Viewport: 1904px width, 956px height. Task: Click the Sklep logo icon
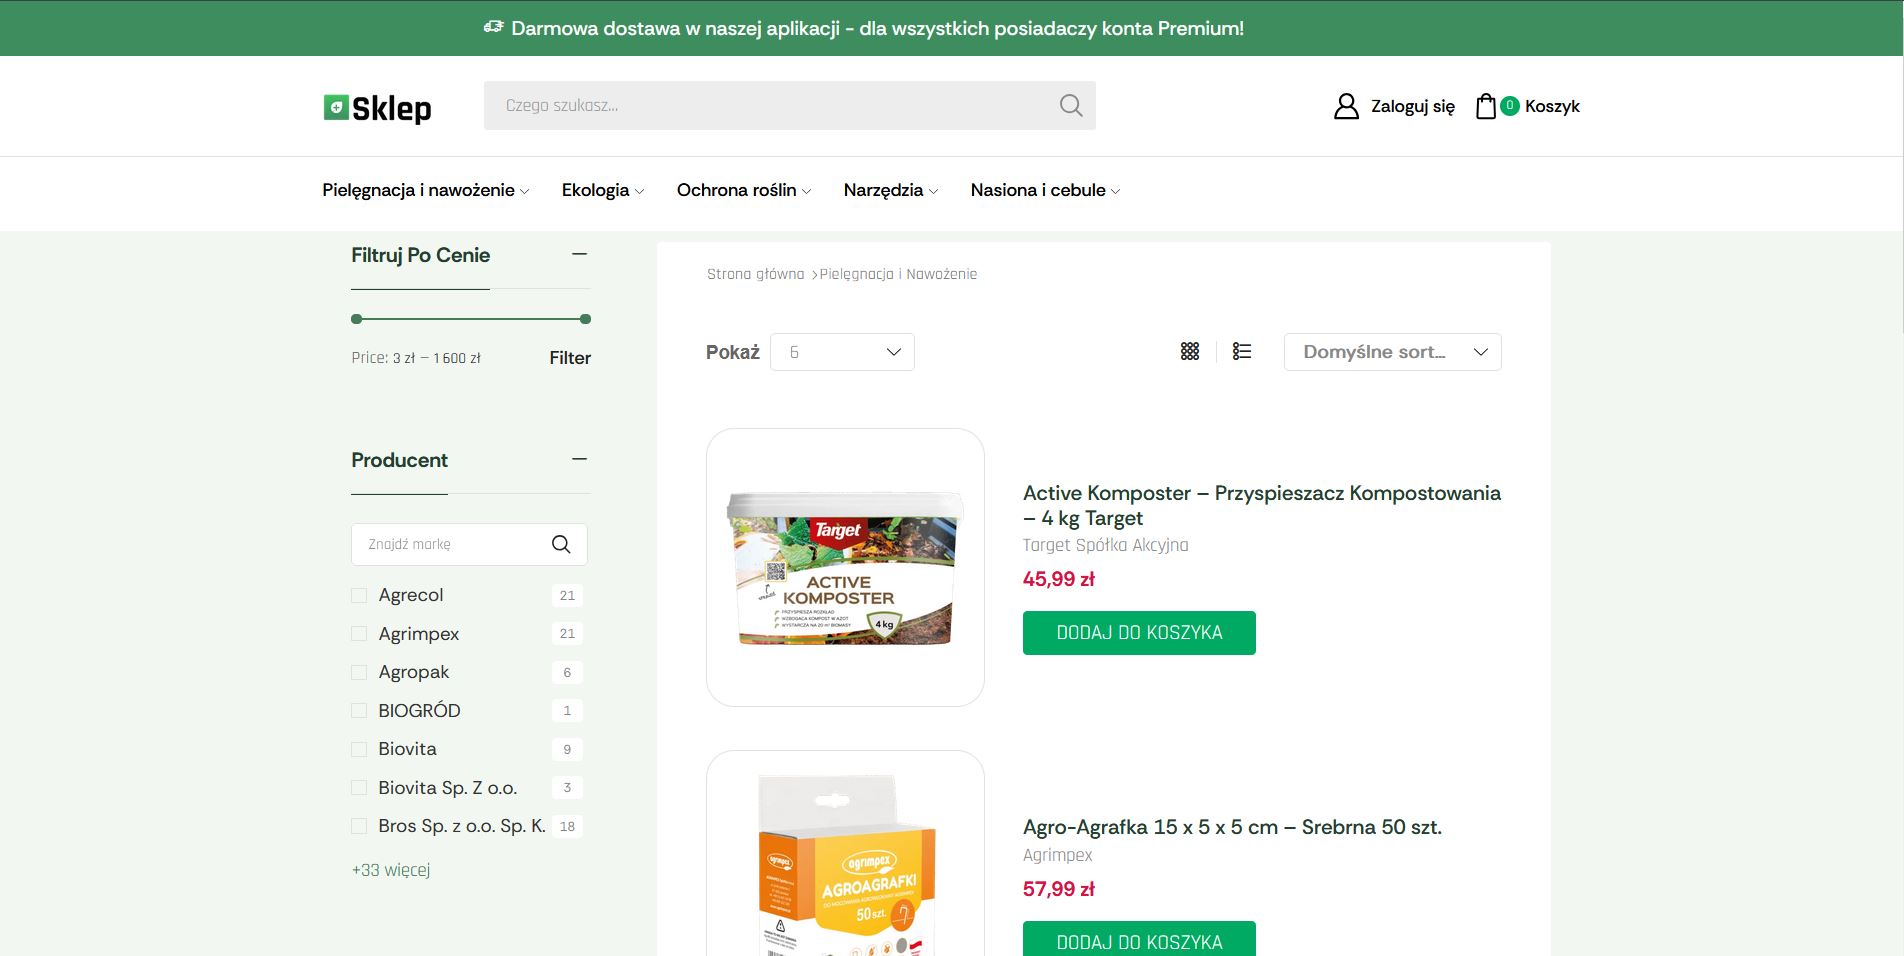[336, 107]
